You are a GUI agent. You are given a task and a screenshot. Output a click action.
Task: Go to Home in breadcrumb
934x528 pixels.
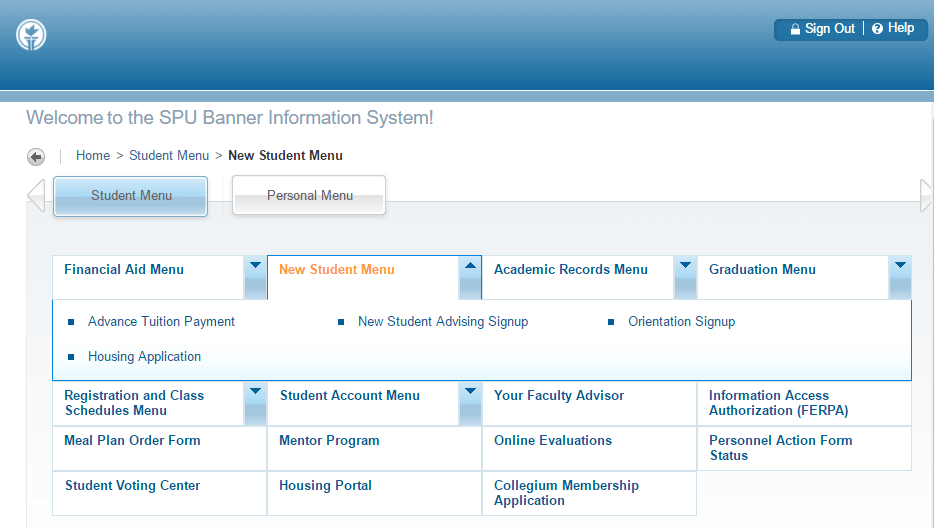pyautogui.click(x=93, y=156)
